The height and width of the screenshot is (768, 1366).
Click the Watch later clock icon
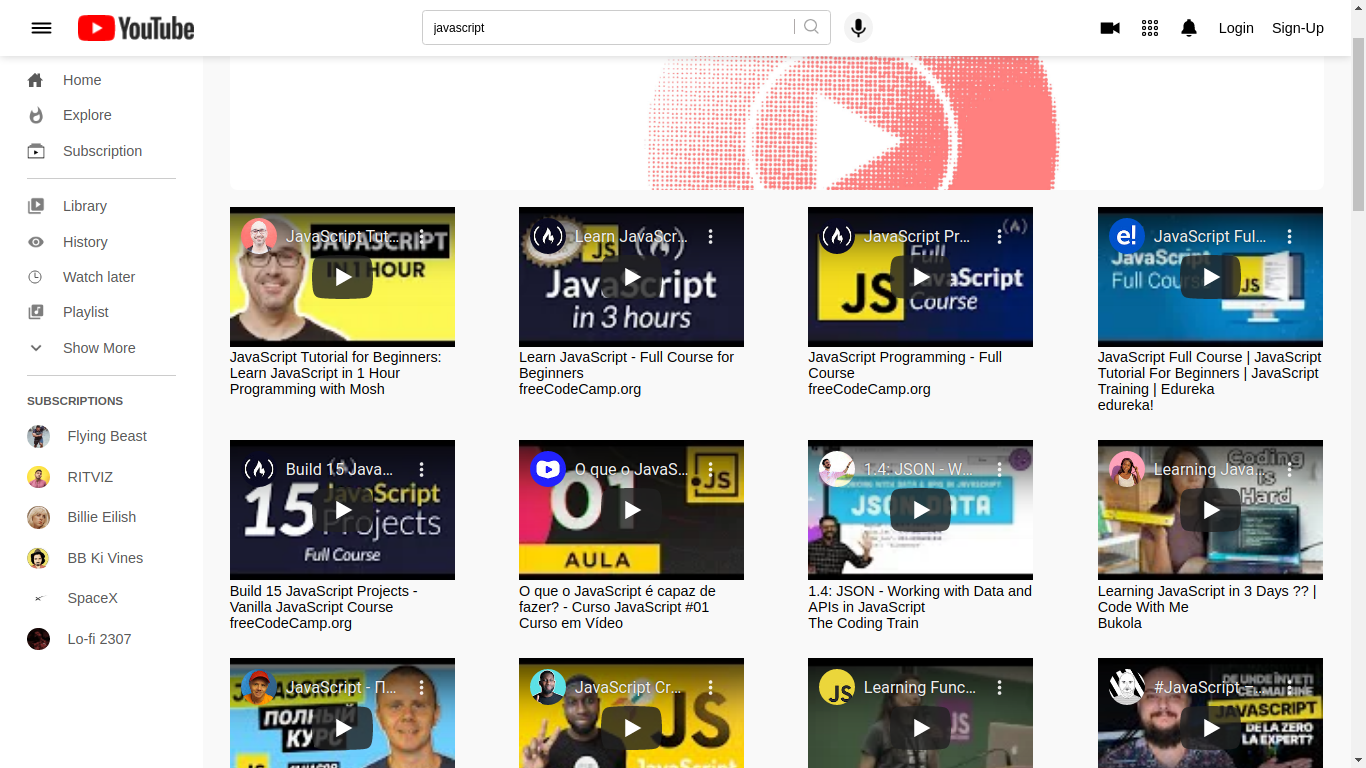[x=36, y=277]
